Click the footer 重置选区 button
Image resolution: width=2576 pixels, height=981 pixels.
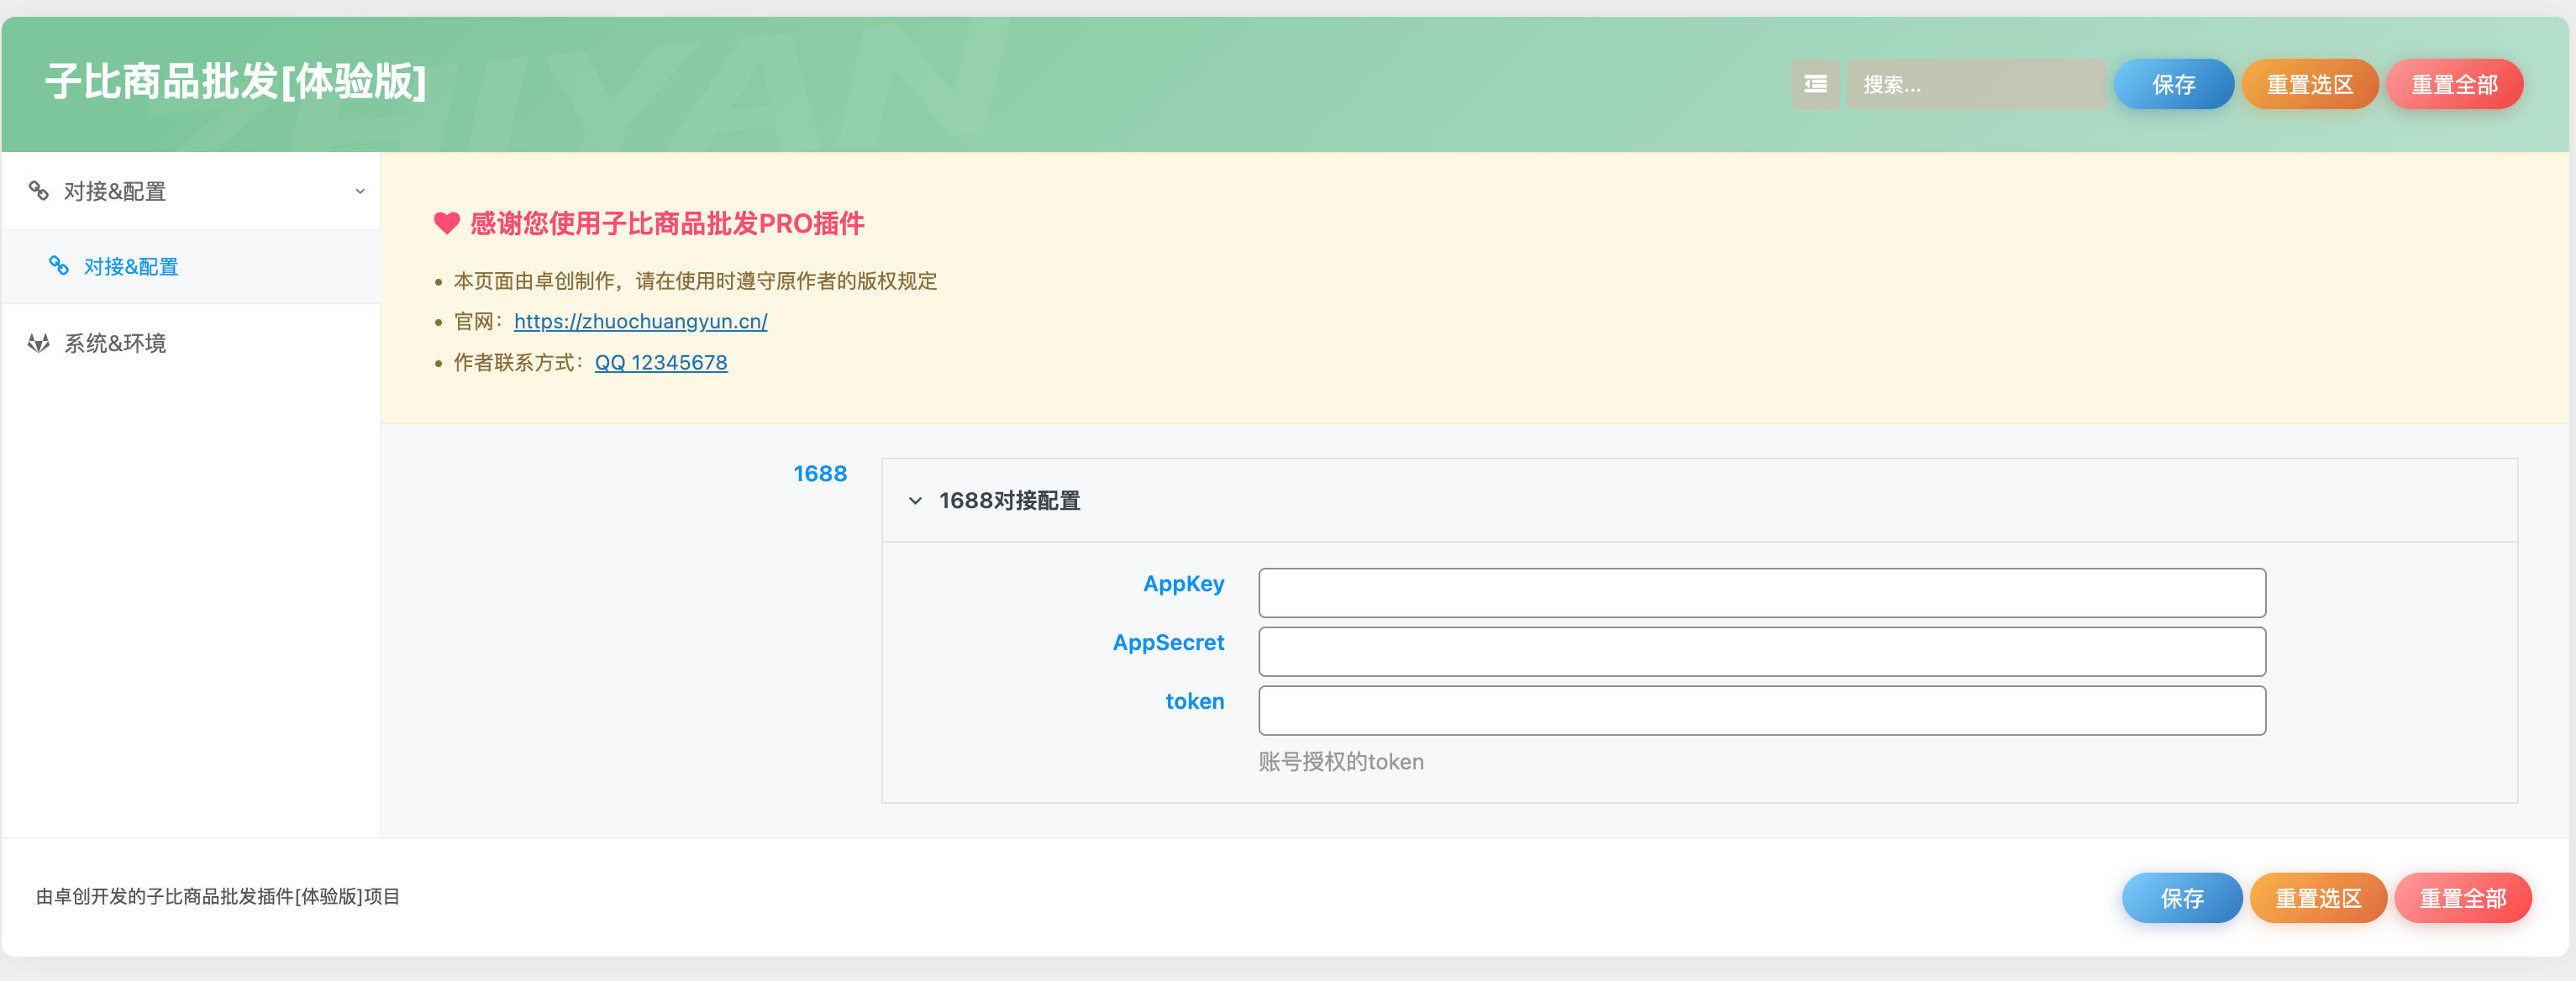[x=2318, y=897]
